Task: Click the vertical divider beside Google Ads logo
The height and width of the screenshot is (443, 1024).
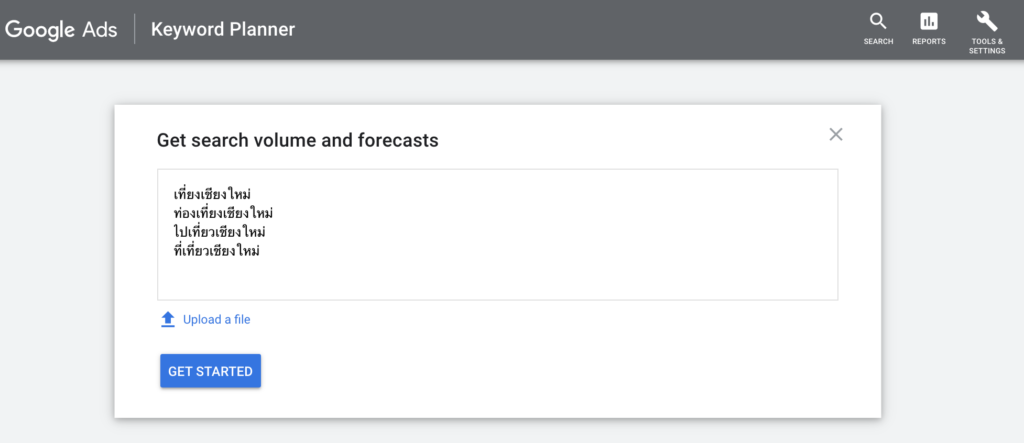Action: 135,29
